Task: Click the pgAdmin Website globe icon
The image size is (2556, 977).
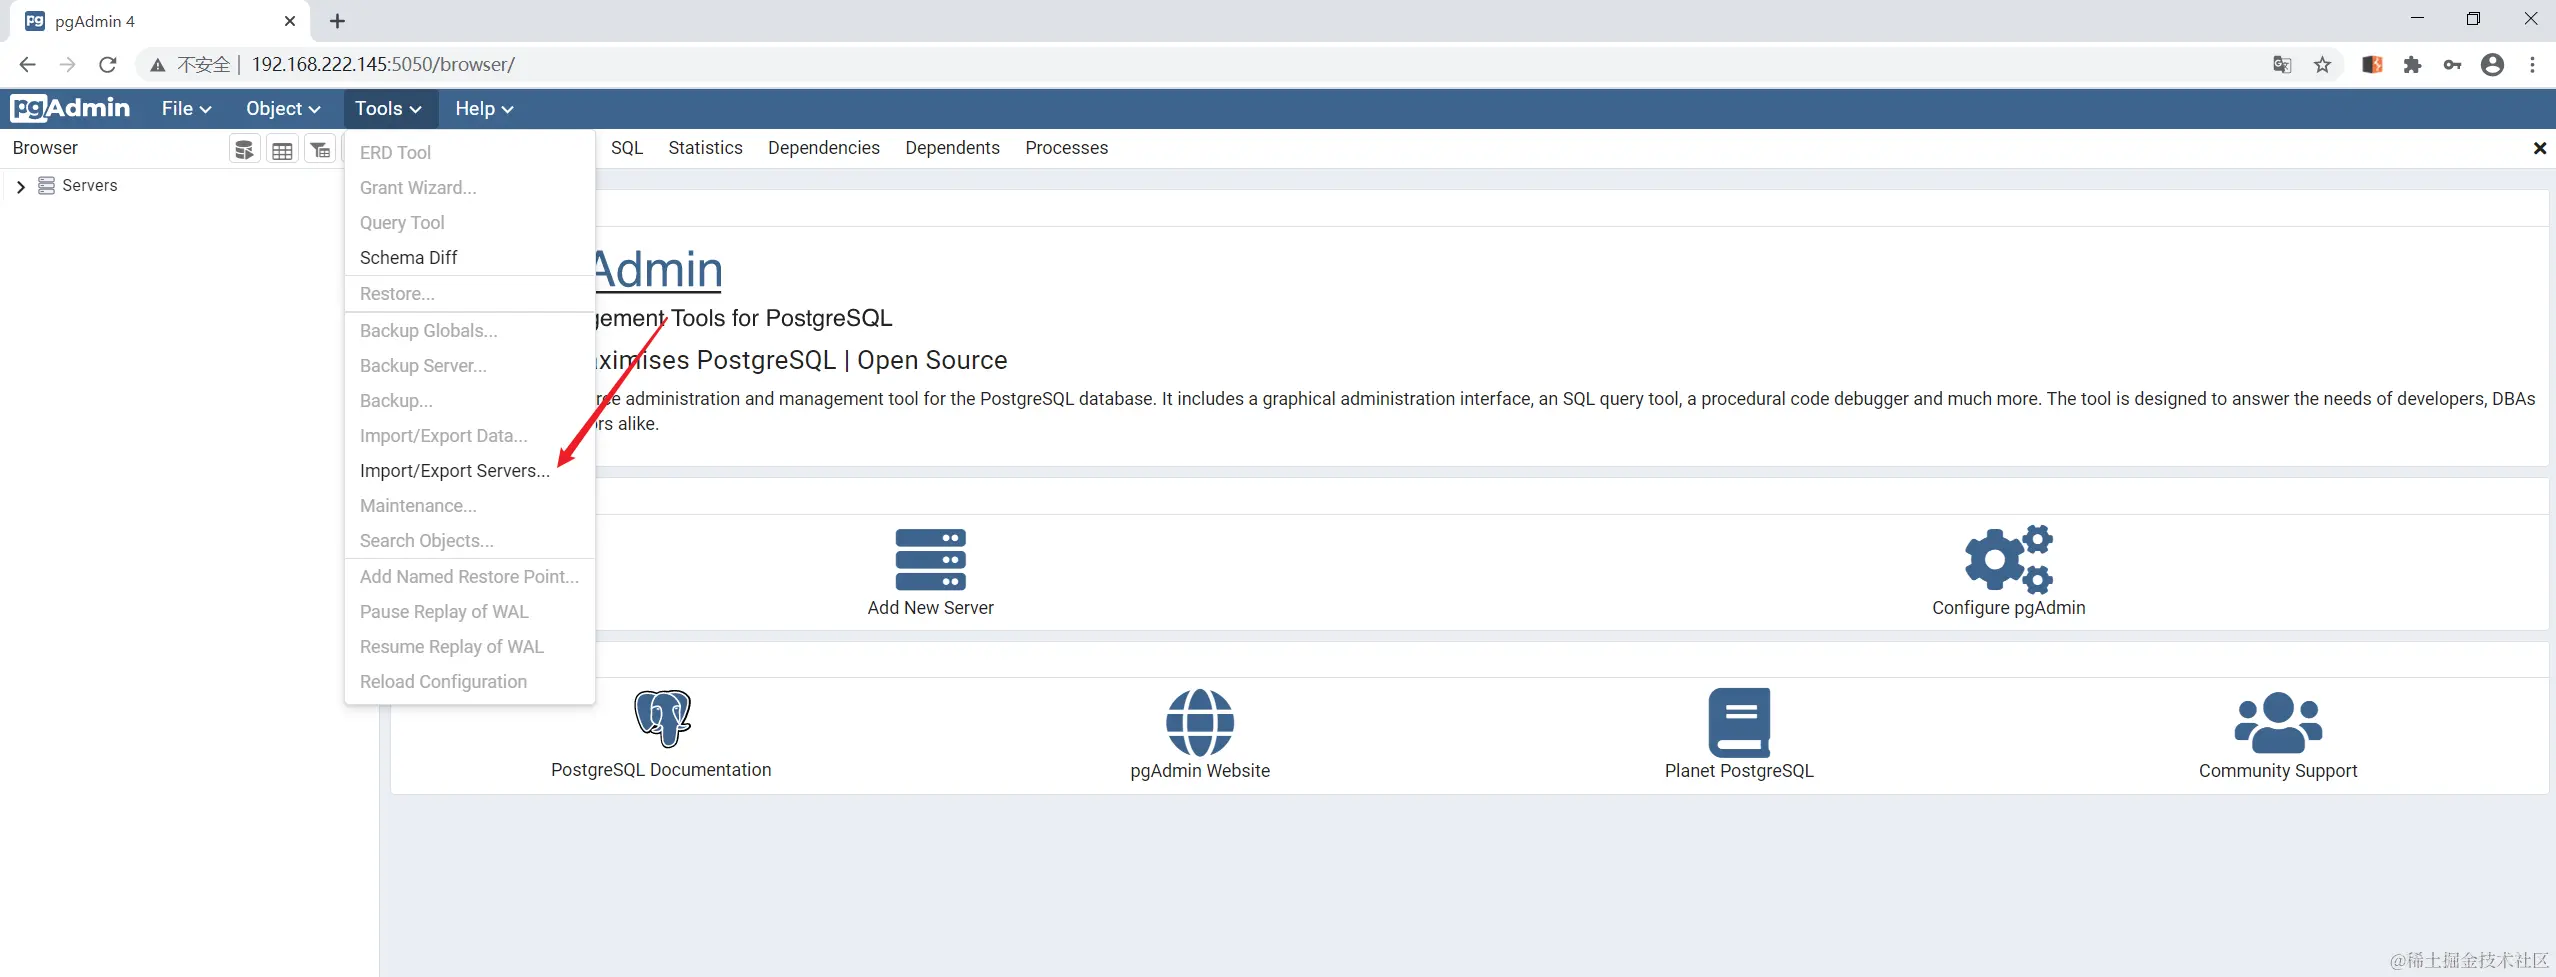Action: (x=1200, y=722)
